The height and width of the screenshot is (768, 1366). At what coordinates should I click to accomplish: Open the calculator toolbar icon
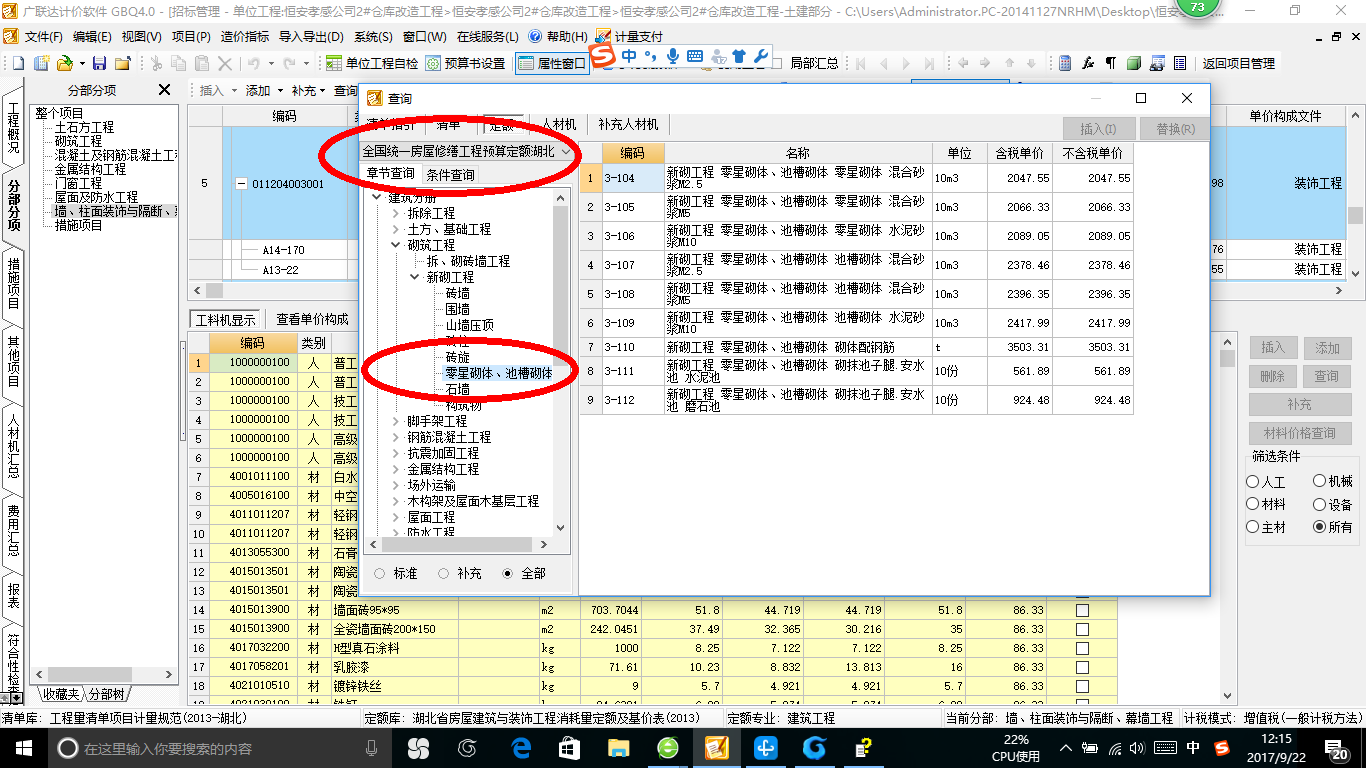click(1065, 63)
